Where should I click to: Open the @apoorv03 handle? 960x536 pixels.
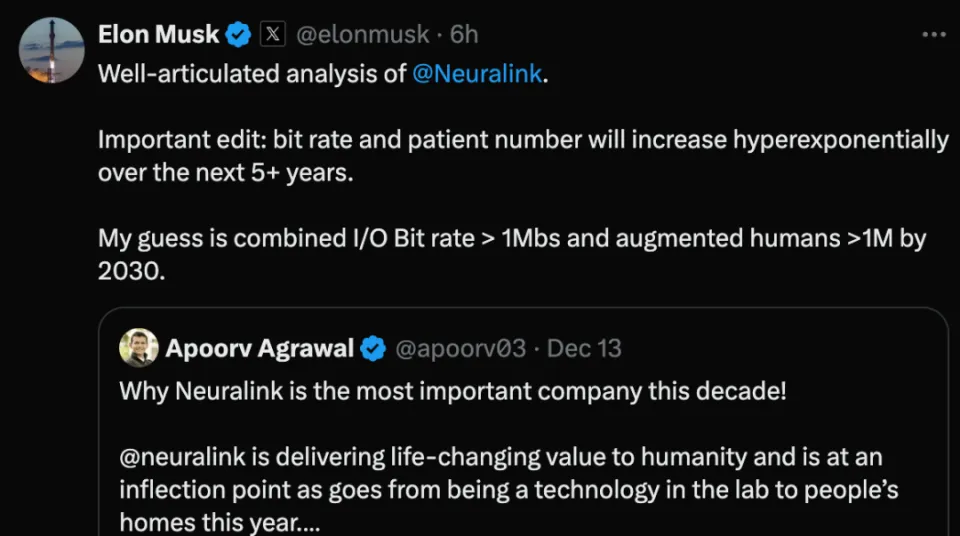click(460, 349)
